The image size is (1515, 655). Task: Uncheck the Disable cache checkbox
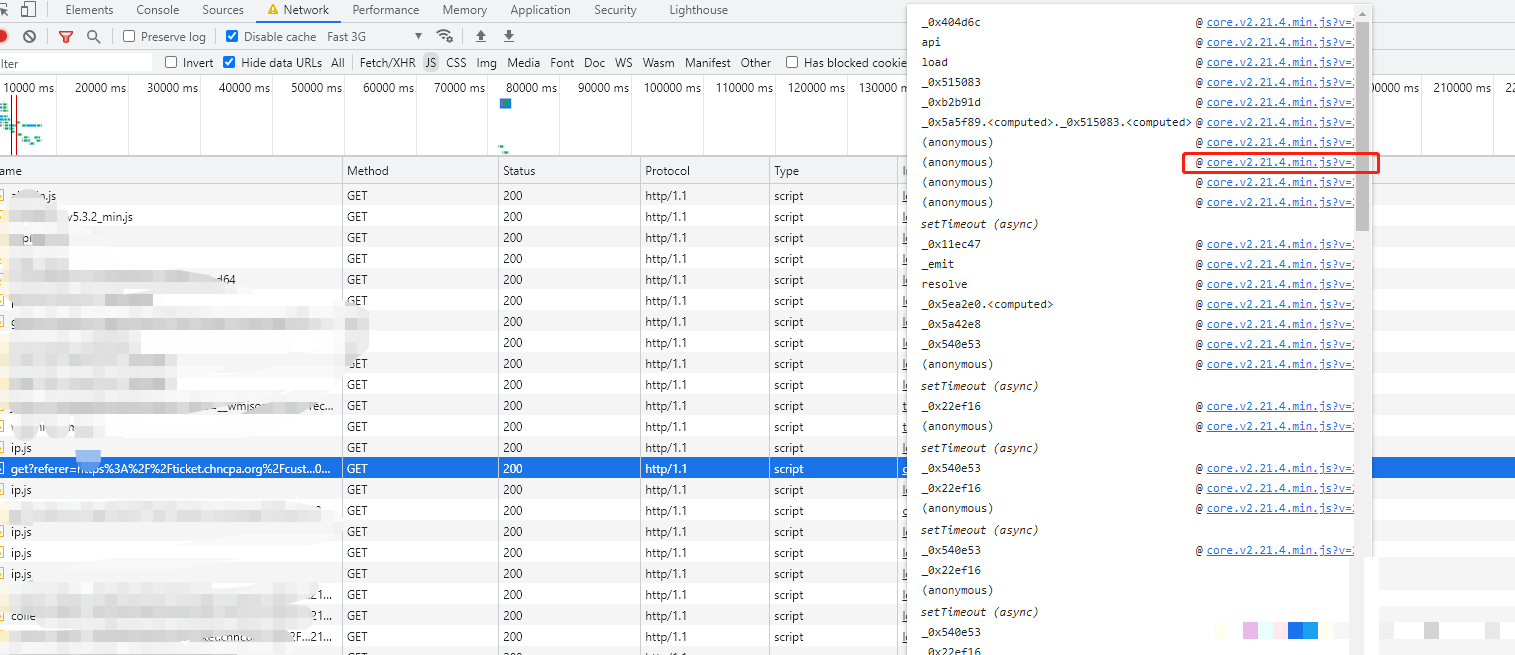coord(232,36)
